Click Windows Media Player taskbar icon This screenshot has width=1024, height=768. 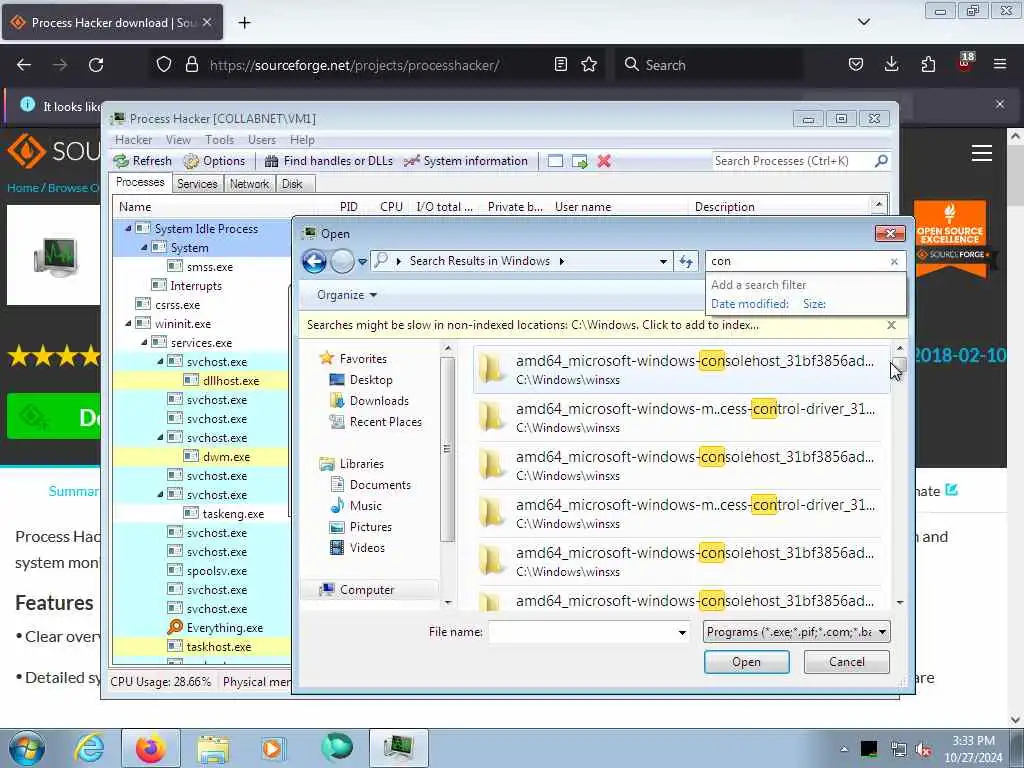pos(273,748)
